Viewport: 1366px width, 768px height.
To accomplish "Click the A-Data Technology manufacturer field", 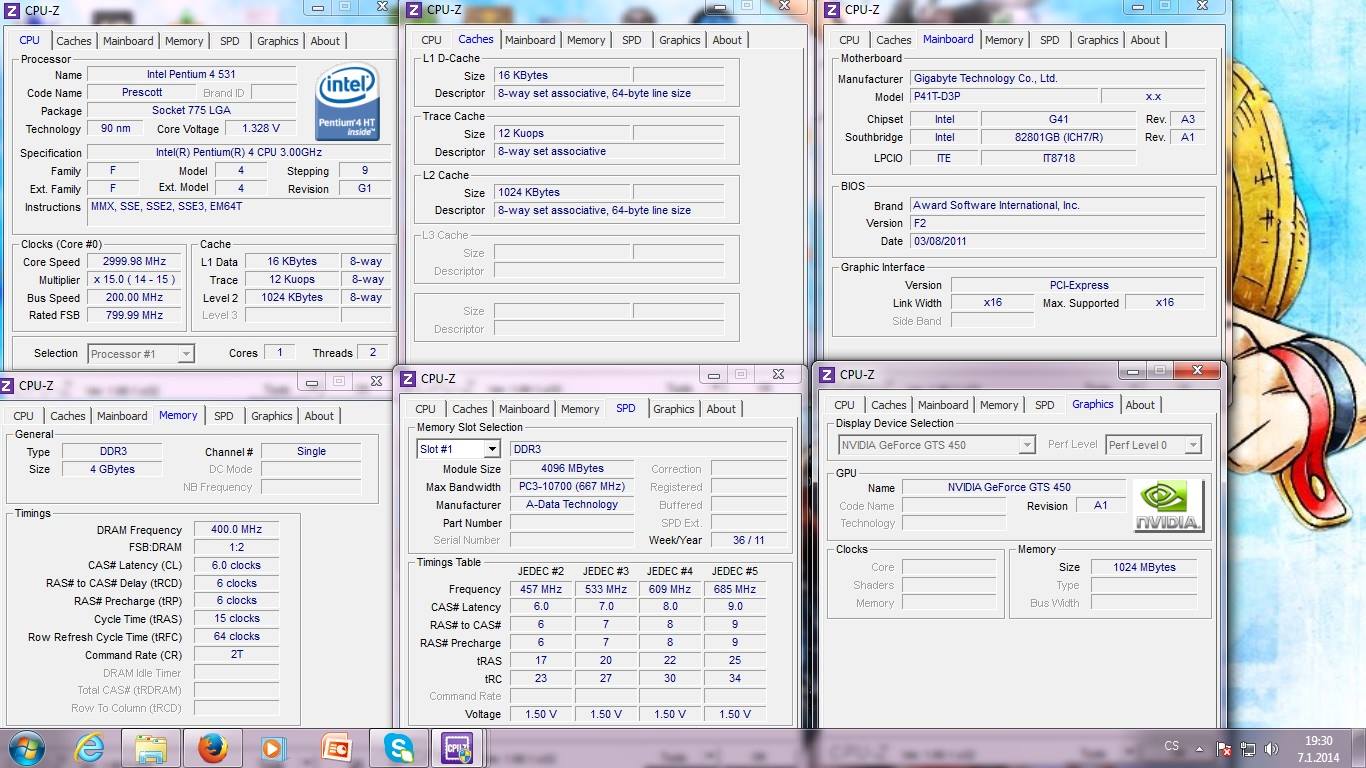I will click(572, 504).
